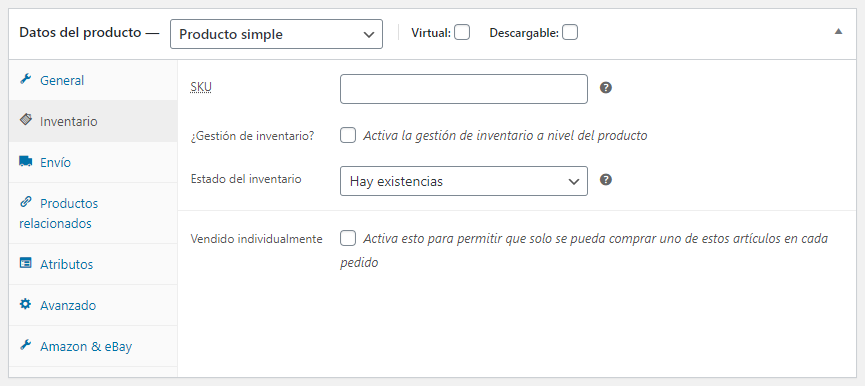Open the Envío tab

tap(93, 162)
